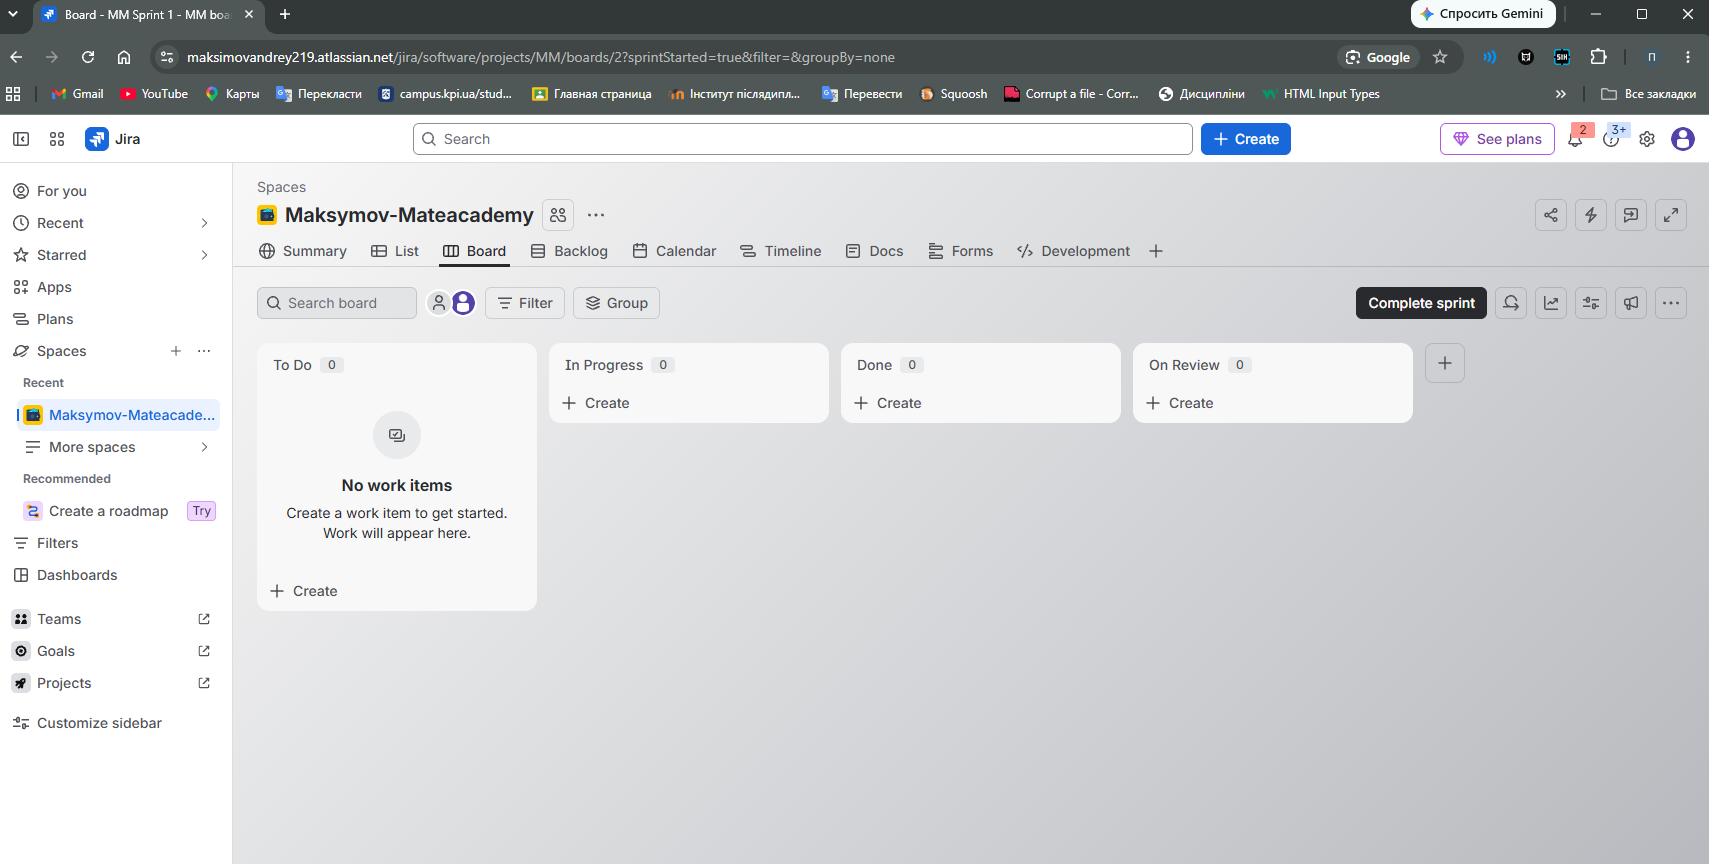
Task: Focus the top Search field
Action: [x=803, y=139]
